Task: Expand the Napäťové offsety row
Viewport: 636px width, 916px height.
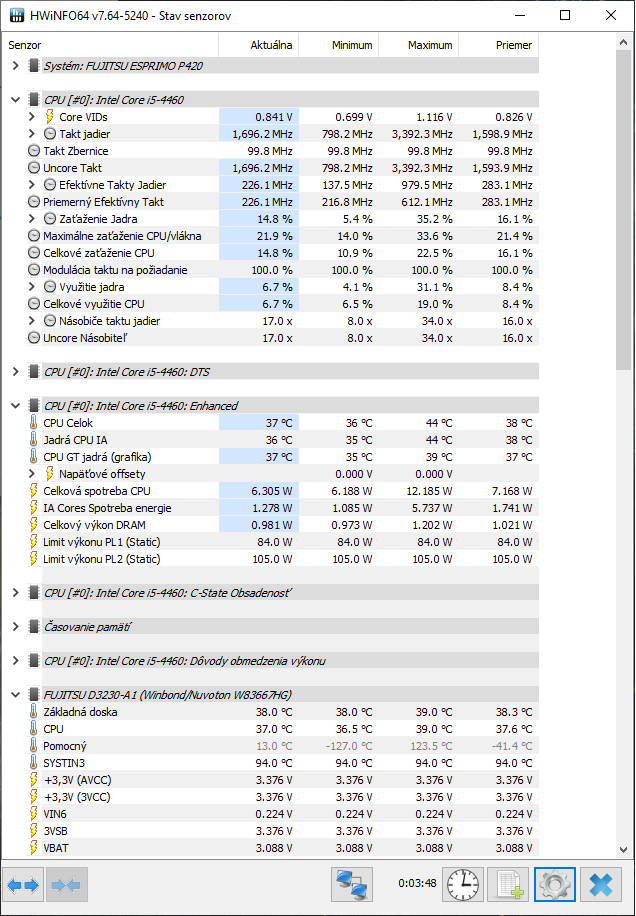Action: click(x=32, y=474)
